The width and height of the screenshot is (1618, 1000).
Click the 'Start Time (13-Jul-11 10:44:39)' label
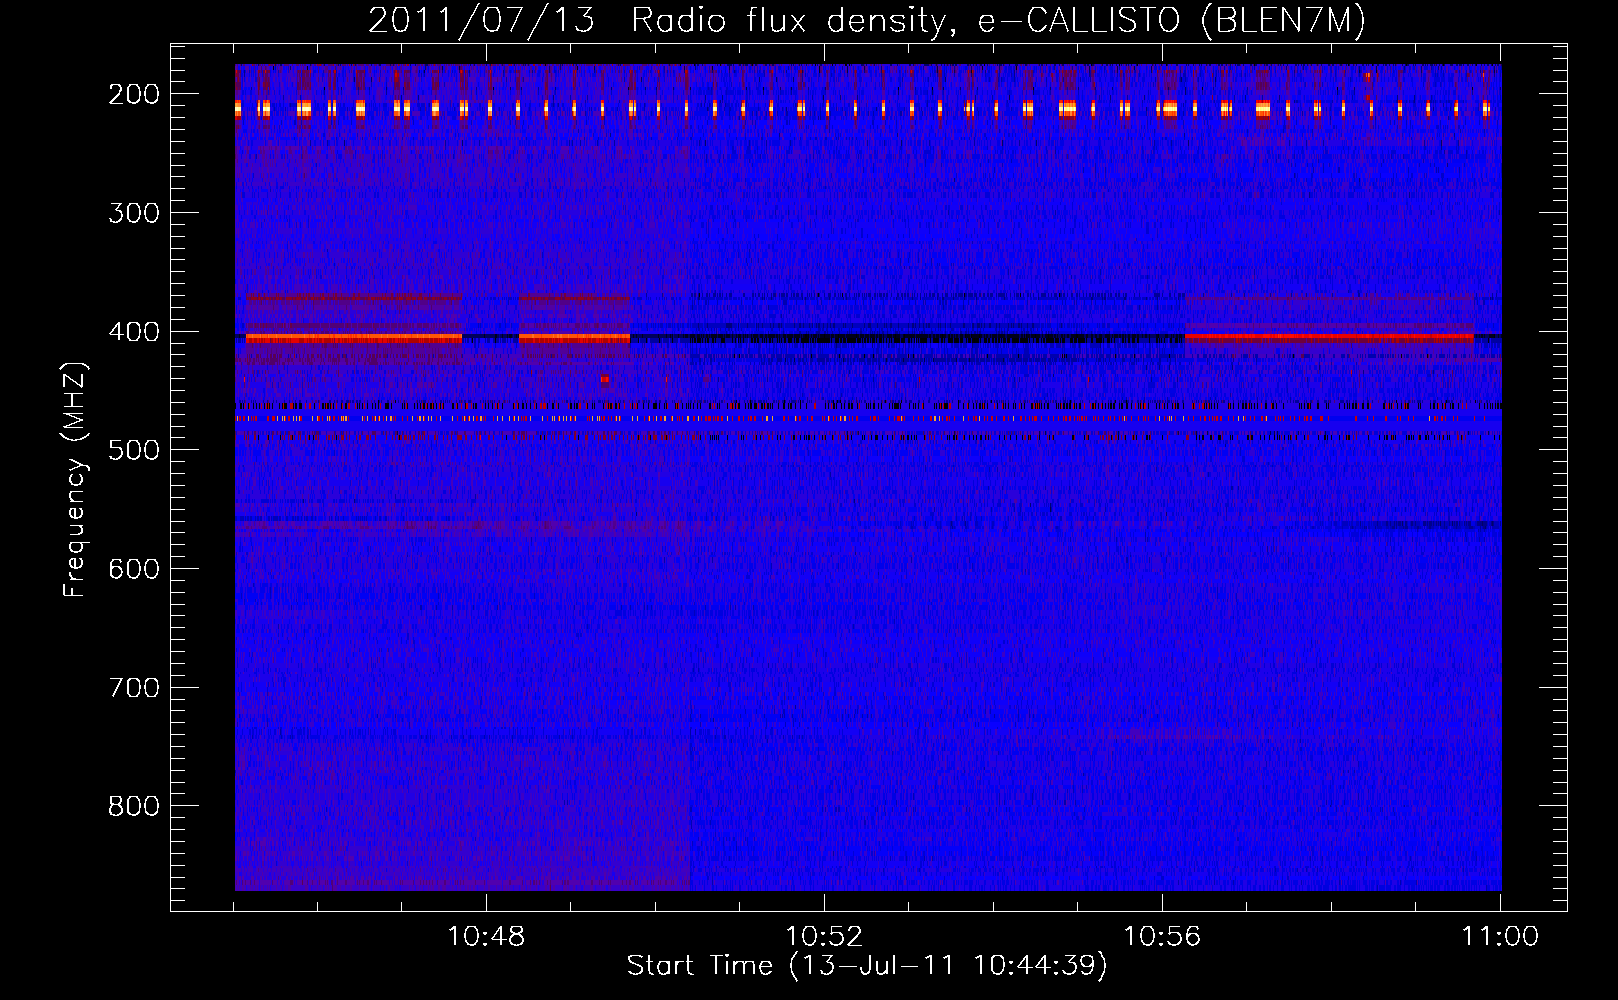coord(867,966)
